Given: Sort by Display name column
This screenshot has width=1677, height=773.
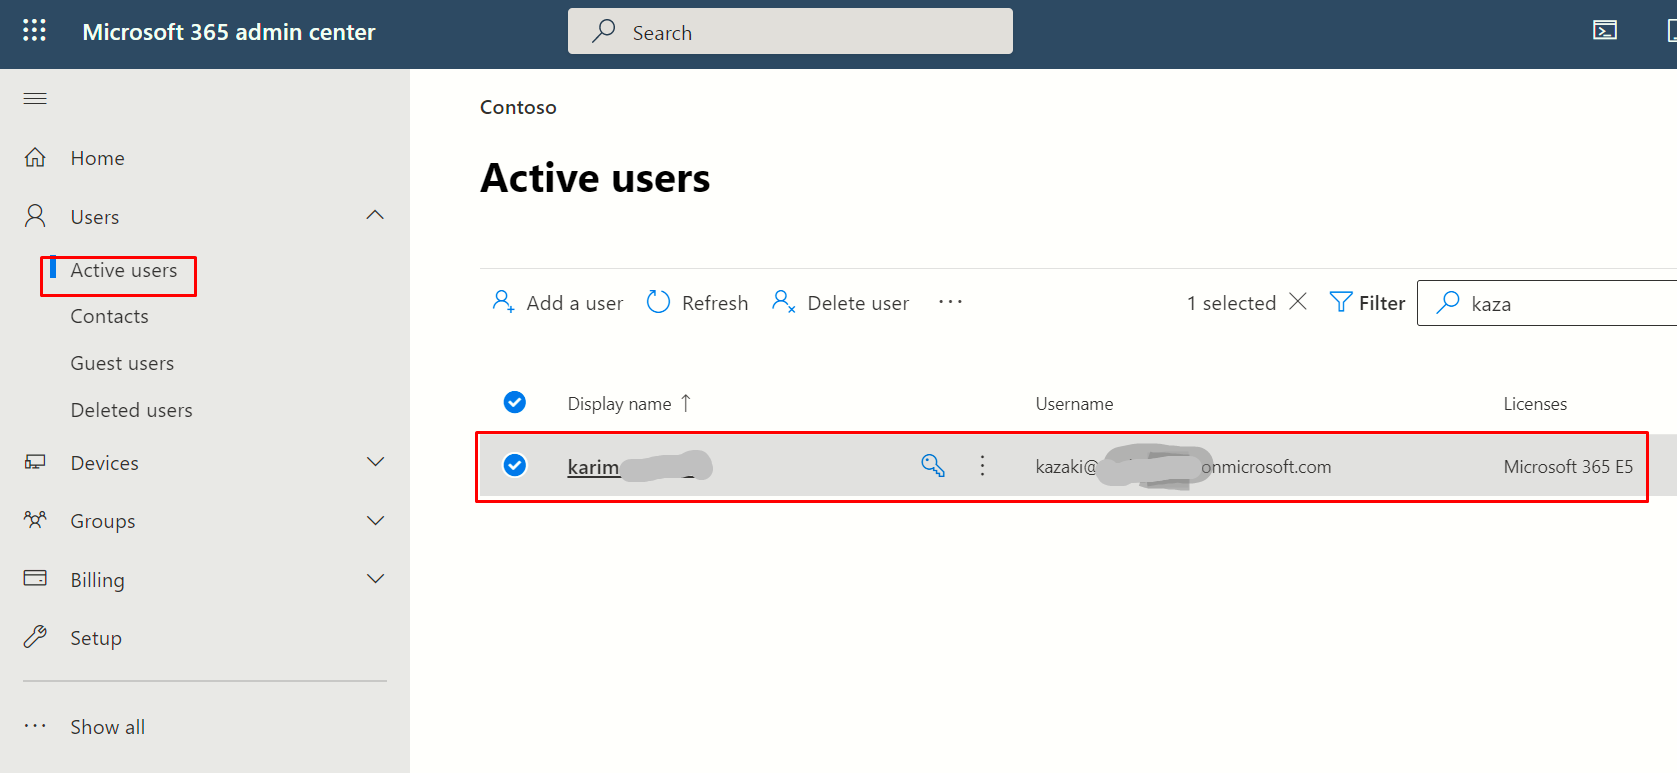Looking at the screenshot, I should (x=619, y=404).
